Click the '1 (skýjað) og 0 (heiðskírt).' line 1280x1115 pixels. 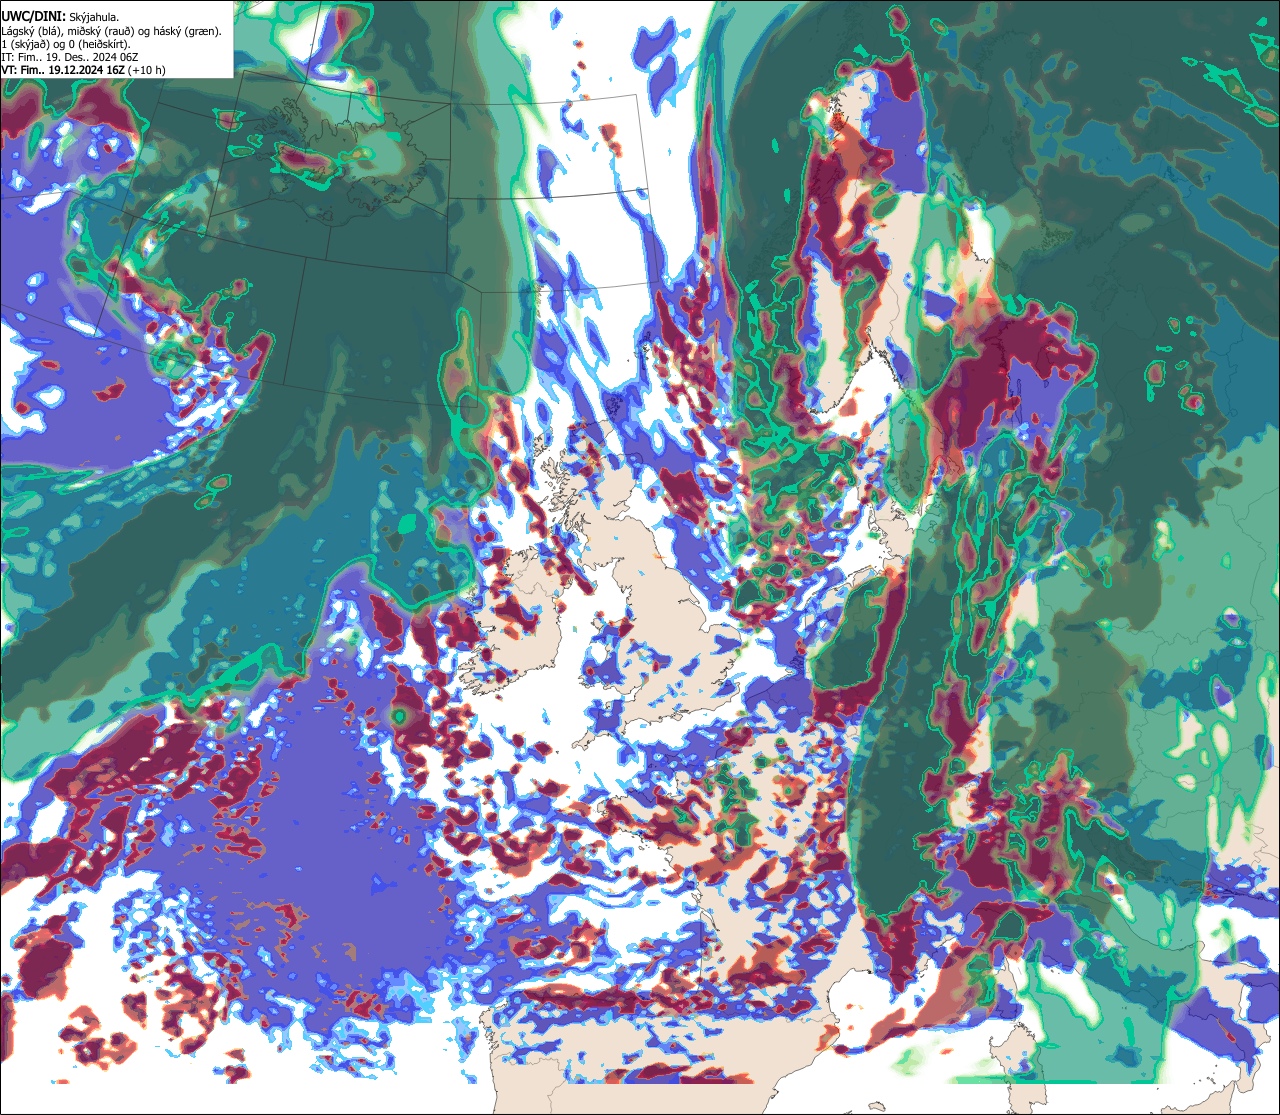point(67,44)
